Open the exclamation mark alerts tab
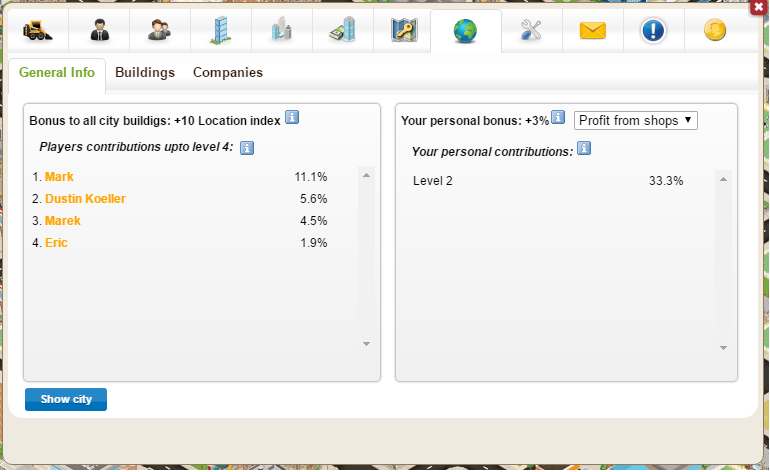770x472 pixels. point(653,31)
